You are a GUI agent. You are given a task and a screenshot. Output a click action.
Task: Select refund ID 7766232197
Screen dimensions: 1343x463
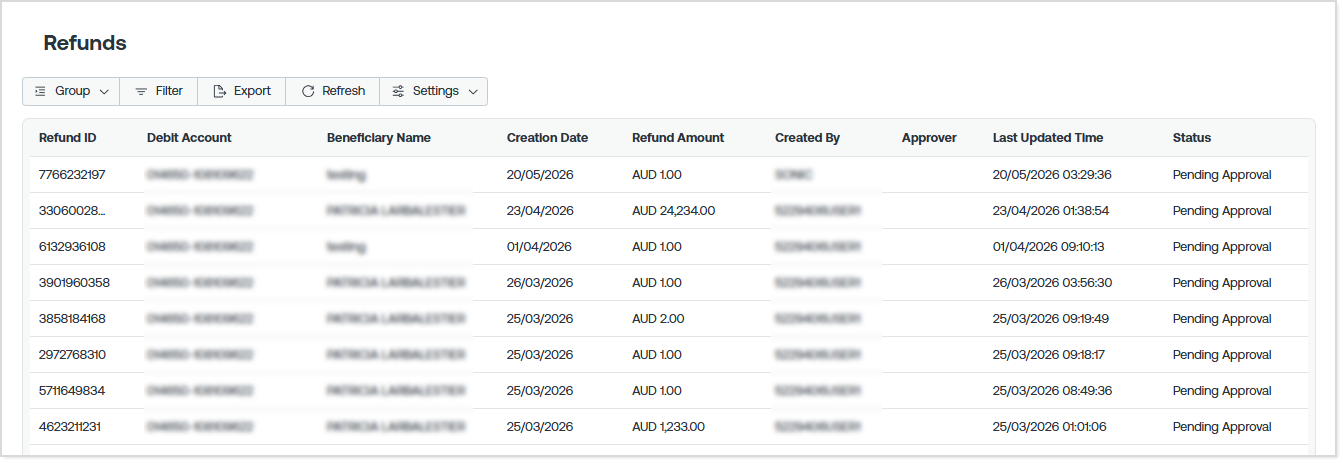(x=72, y=175)
